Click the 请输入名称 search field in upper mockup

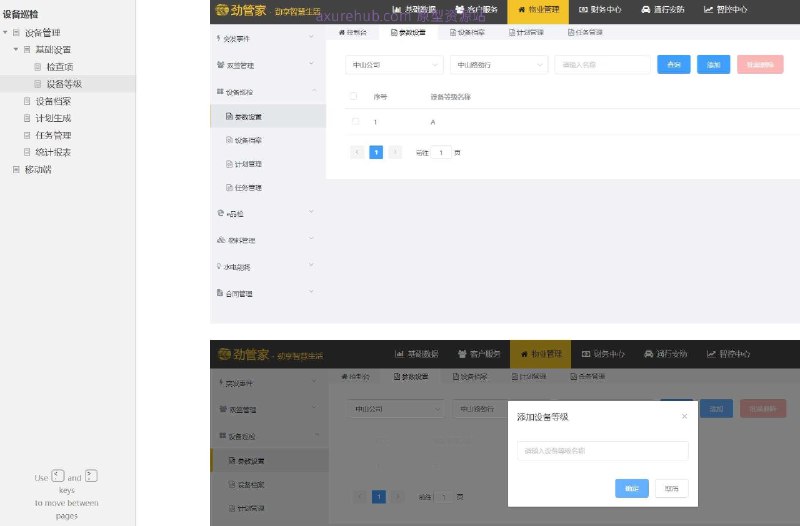[x=602, y=65]
